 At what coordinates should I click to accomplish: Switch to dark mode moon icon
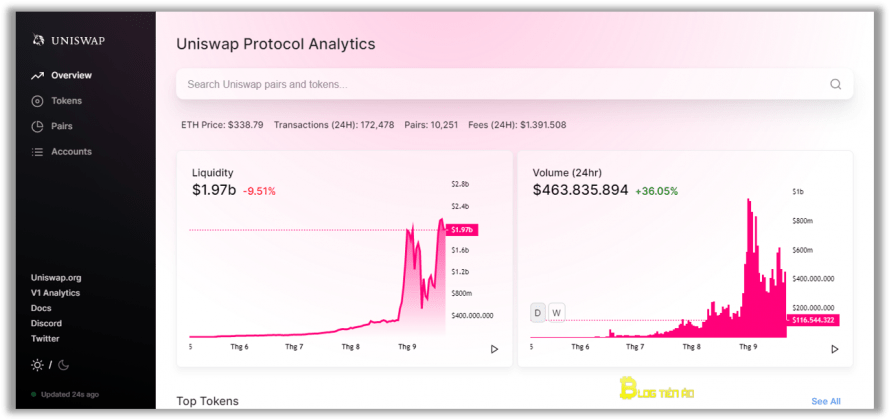pos(64,365)
